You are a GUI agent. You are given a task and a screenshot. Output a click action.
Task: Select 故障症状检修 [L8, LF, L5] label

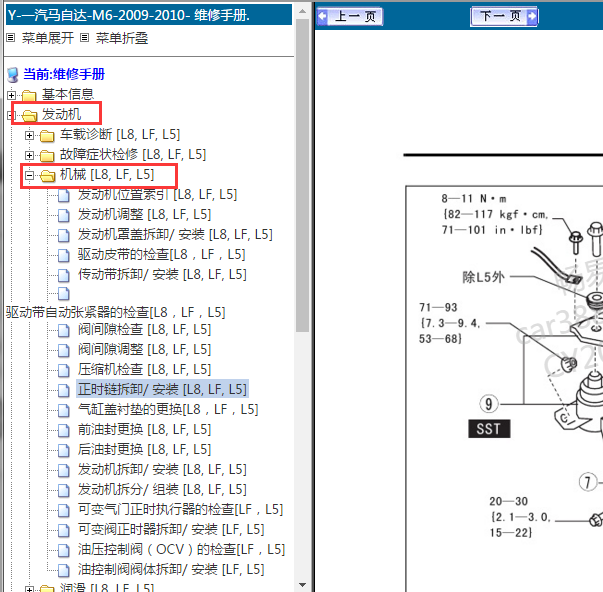click(x=133, y=154)
